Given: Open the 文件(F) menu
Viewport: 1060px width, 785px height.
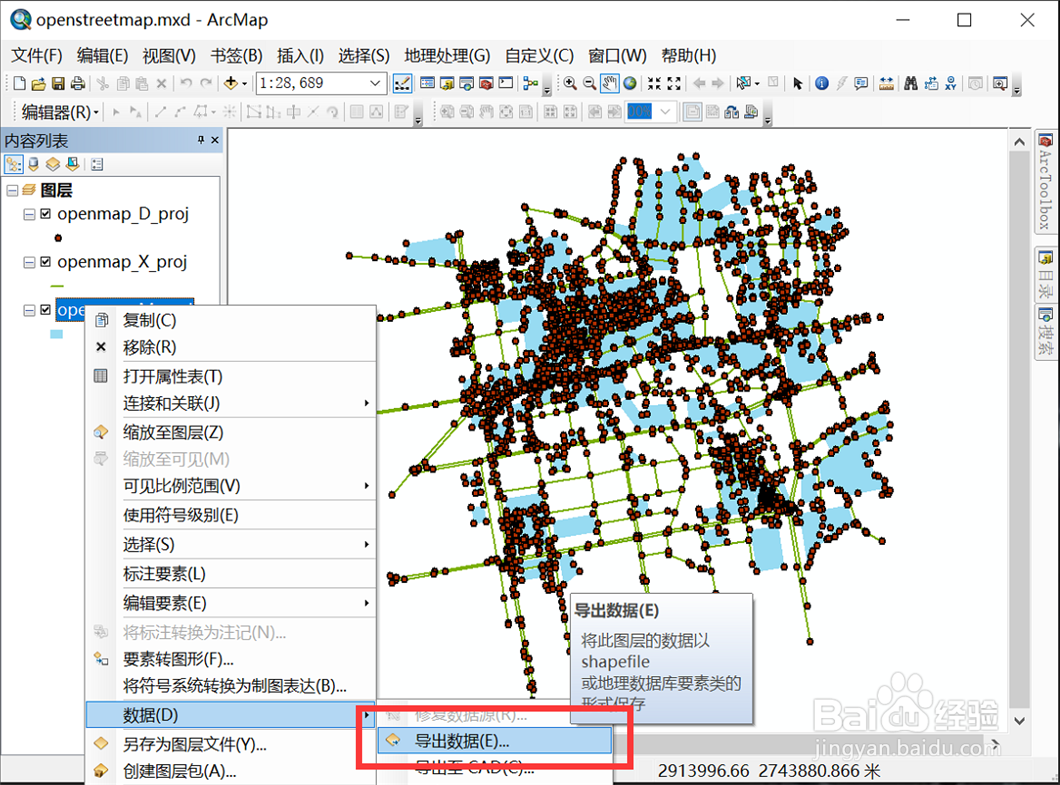Looking at the screenshot, I should 37,55.
